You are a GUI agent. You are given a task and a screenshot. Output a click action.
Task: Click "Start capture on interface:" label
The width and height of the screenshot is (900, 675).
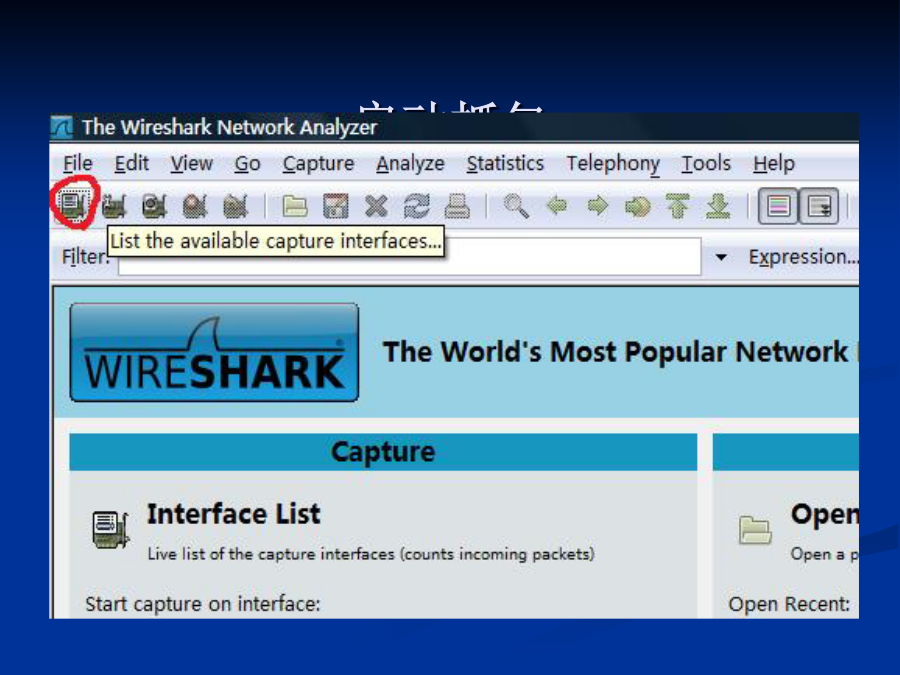click(x=203, y=604)
